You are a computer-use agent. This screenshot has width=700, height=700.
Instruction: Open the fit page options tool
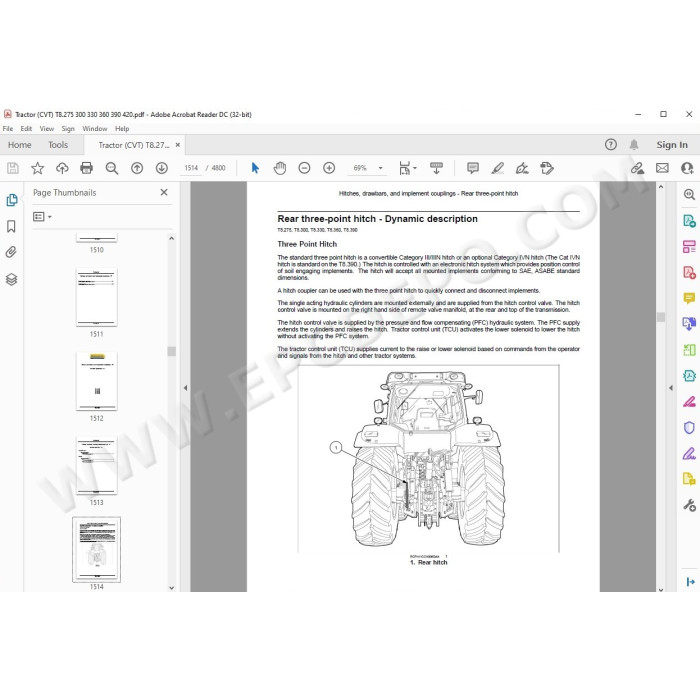(x=404, y=168)
